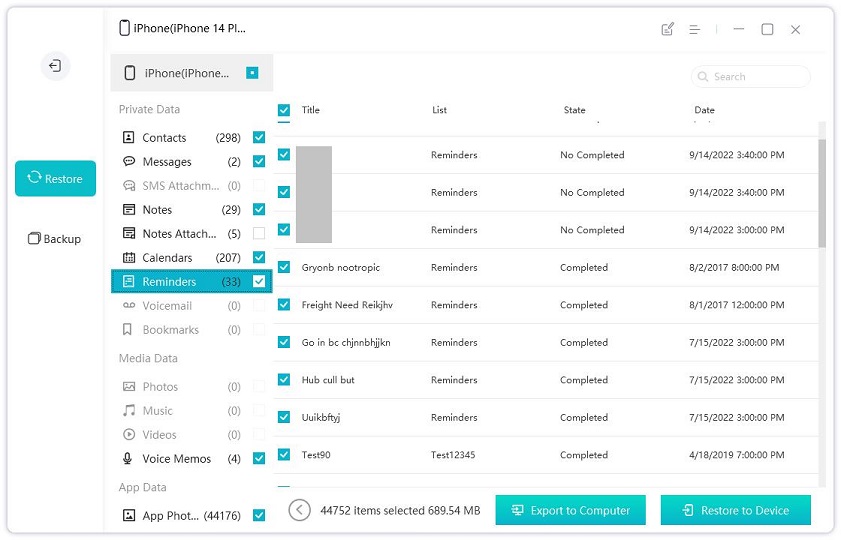The width and height of the screenshot is (841, 540).
Task: Click the Messages speech bubble icon
Action: [x=129, y=161]
